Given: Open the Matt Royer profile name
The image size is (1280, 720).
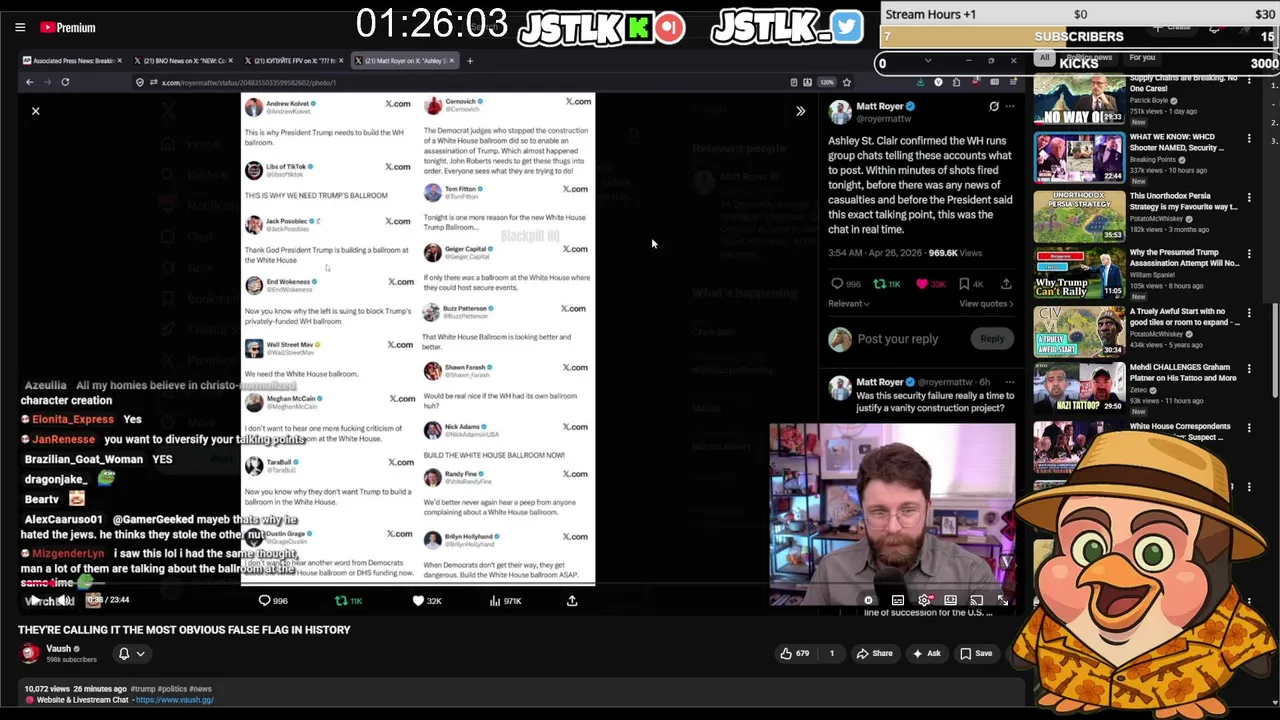Looking at the screenshot, I should 880,106.
